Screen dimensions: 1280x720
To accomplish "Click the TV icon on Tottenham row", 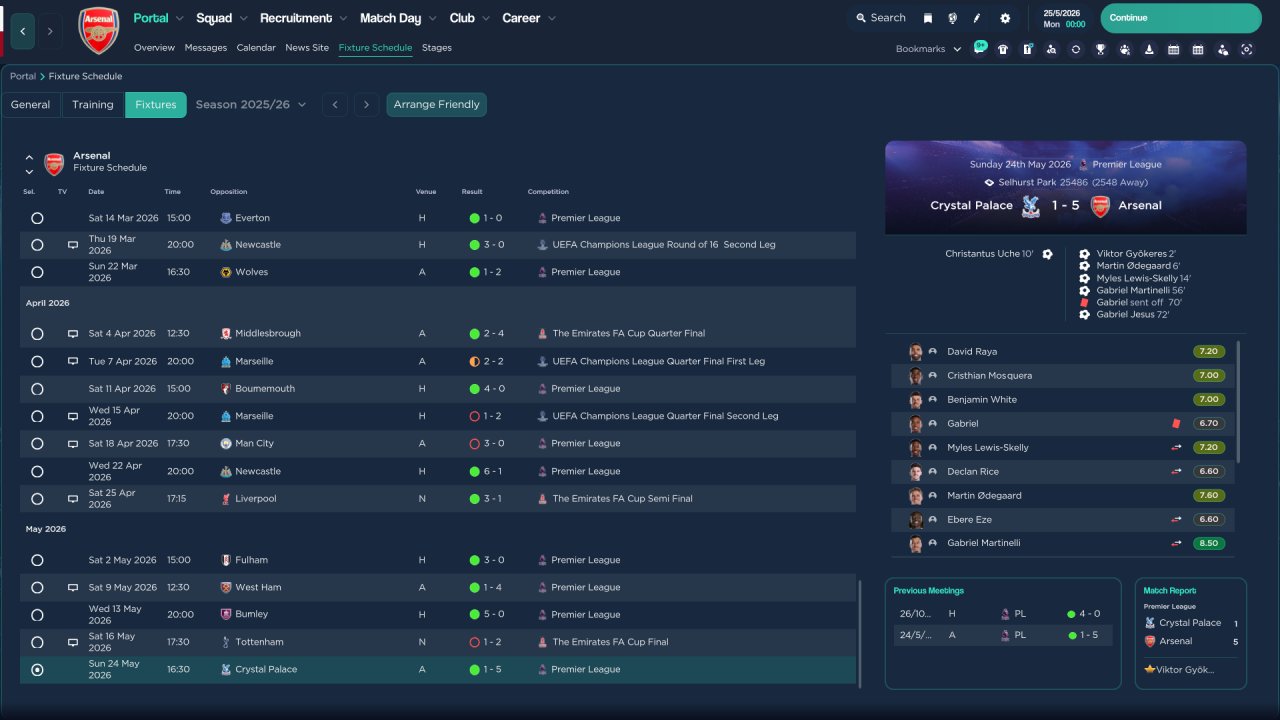I will click(73, 642).
